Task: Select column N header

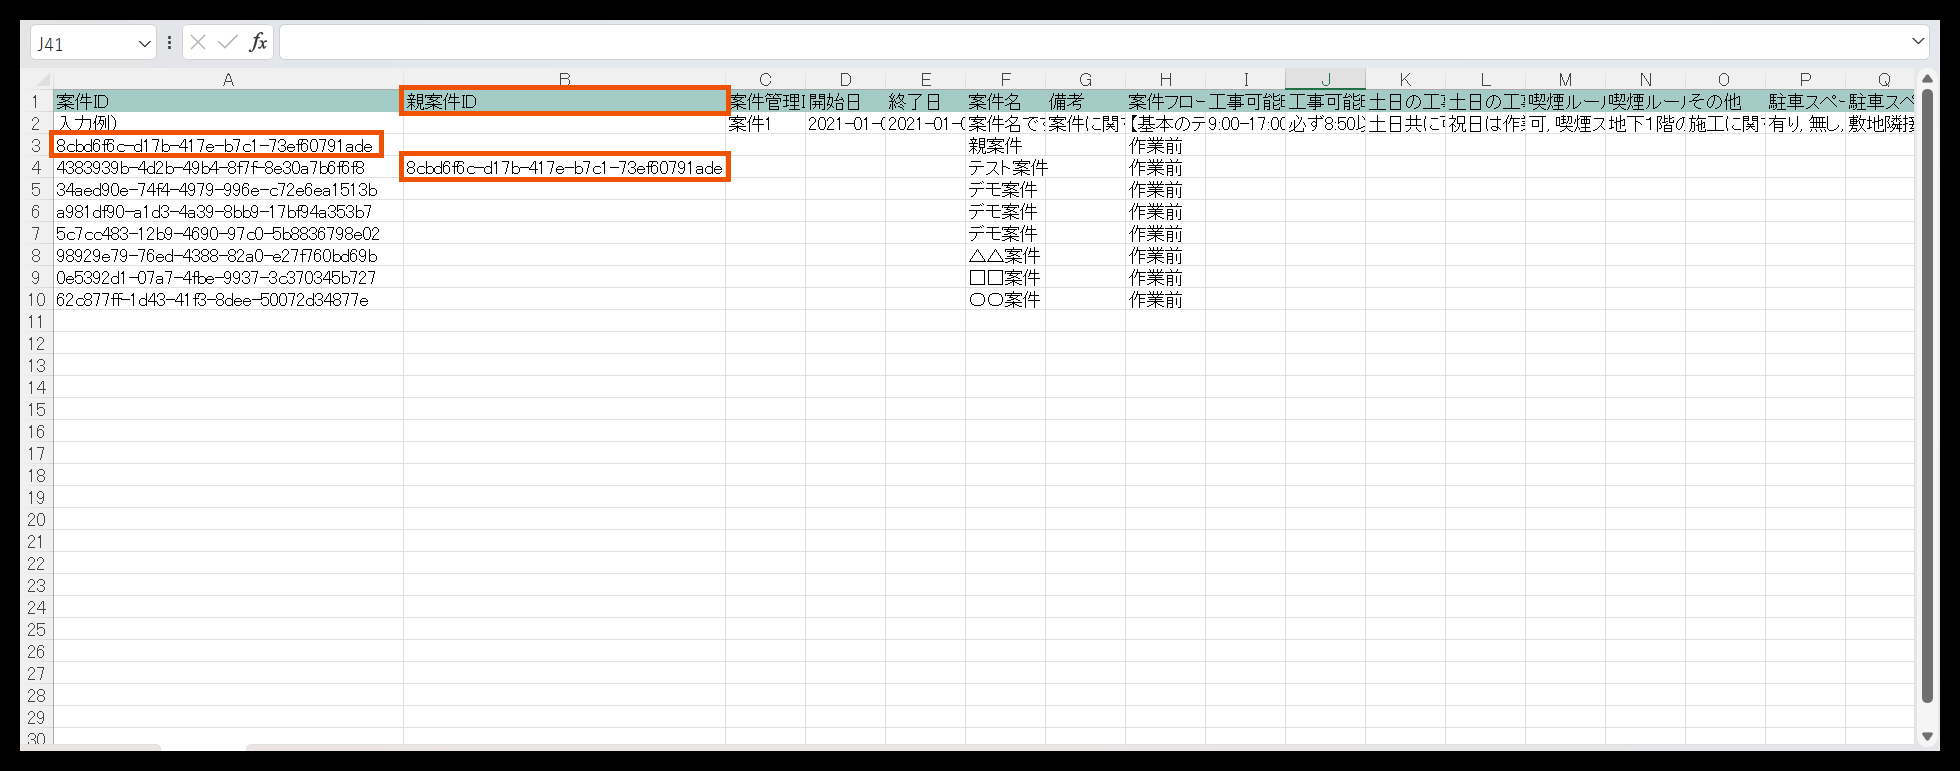Action: (x=1645, y=80)
